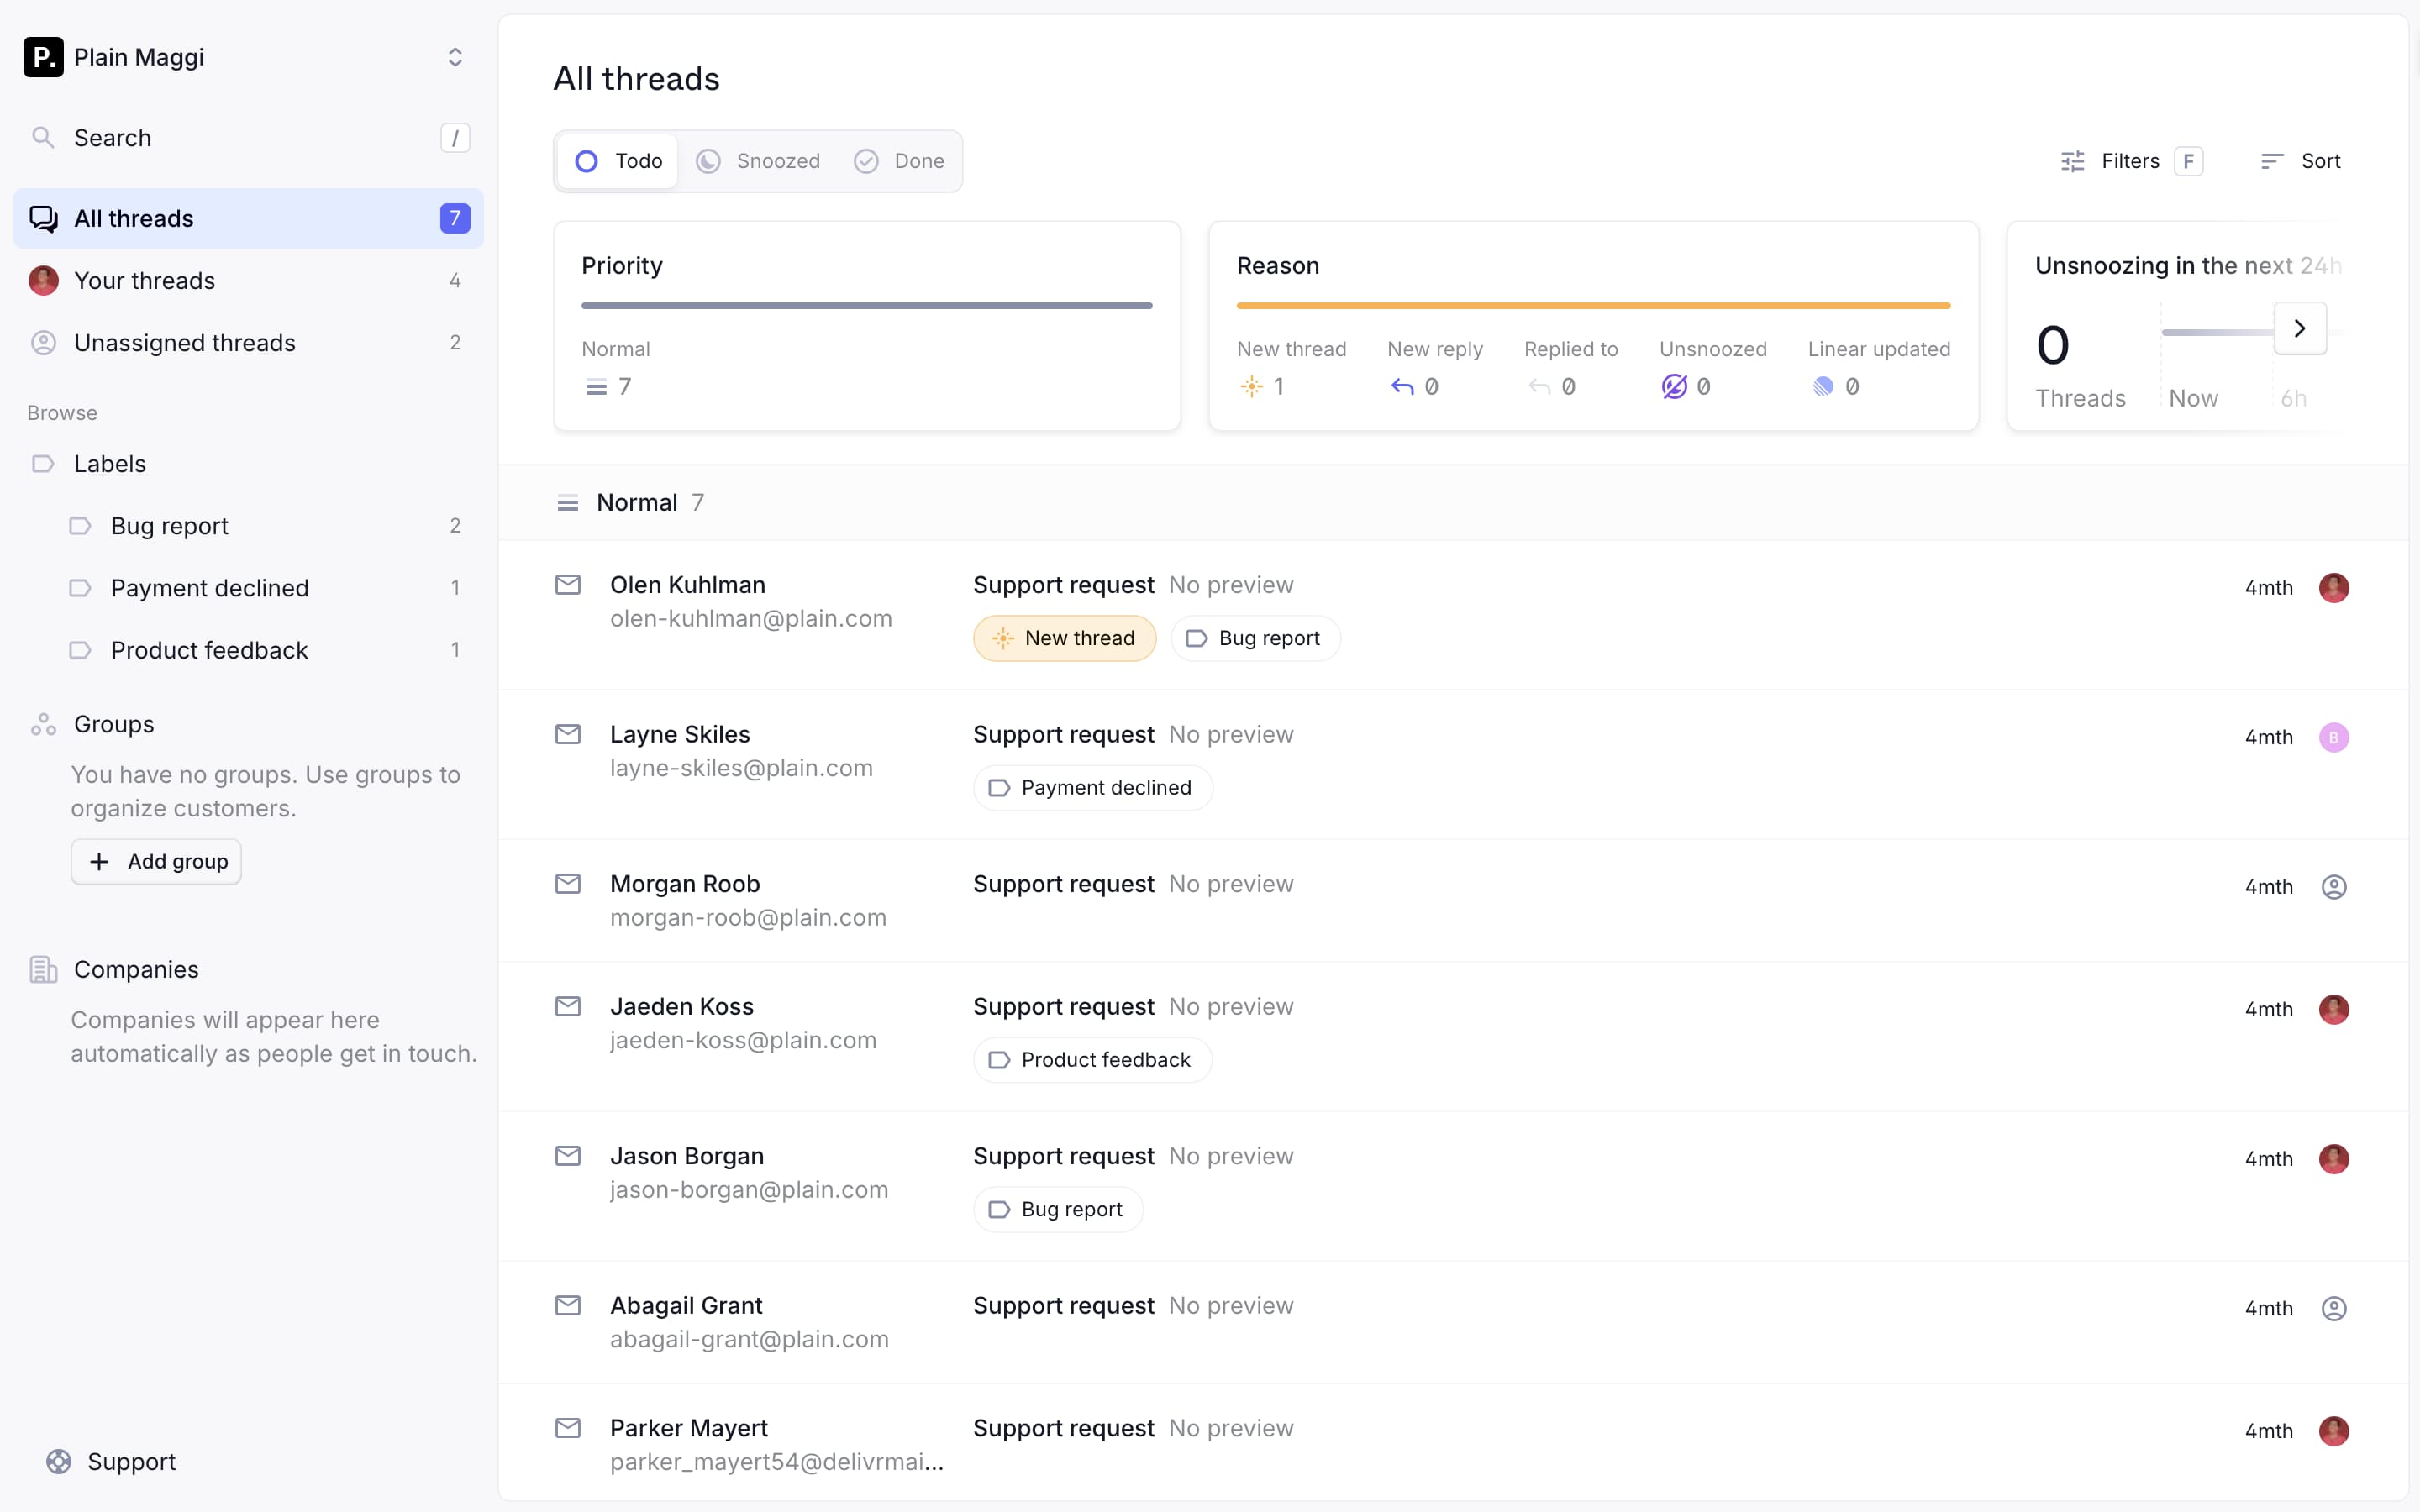The image size is (2420, 1512).
Task: Switch to the Snoozed status filter
Action: tap(759, 161)
